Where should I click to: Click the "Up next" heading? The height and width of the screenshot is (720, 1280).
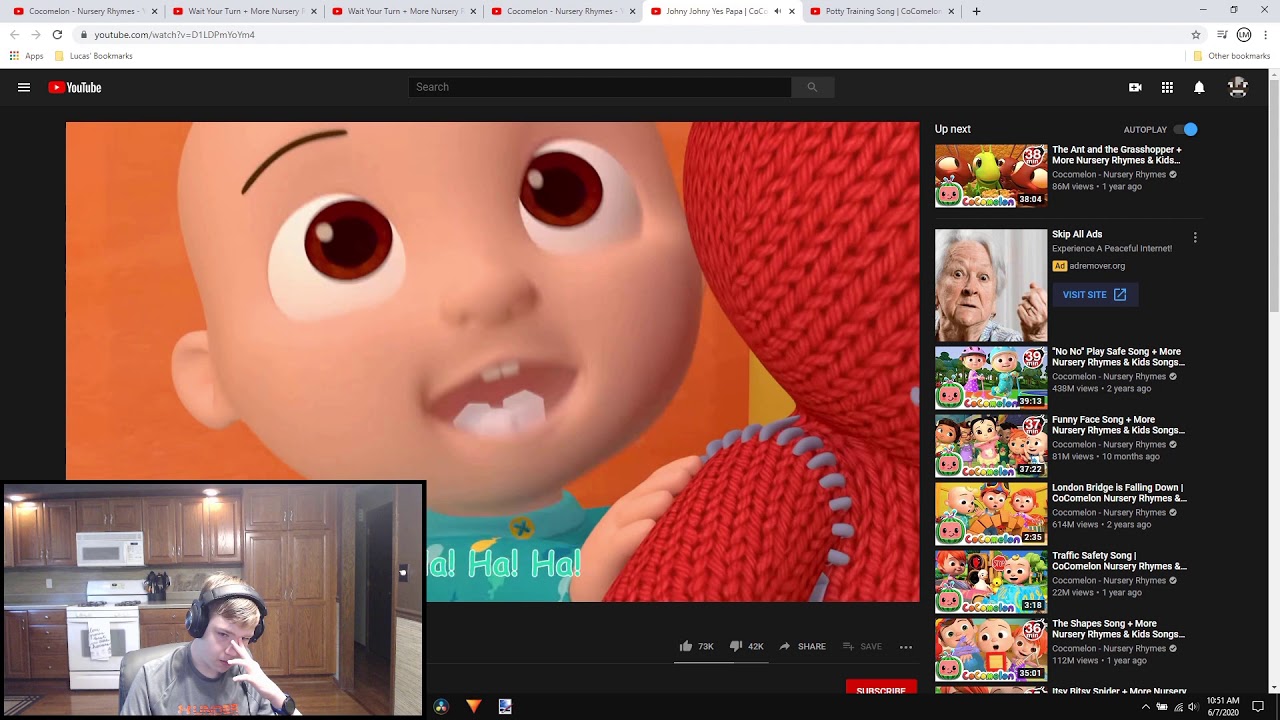tap(953, 129)
